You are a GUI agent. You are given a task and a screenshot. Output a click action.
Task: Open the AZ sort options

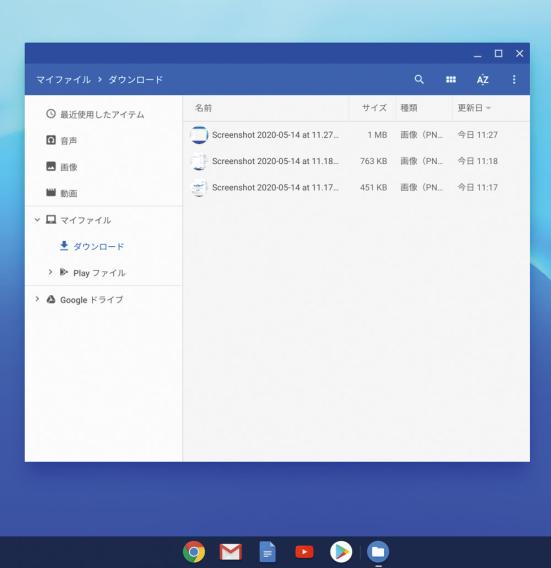(482, 79)
